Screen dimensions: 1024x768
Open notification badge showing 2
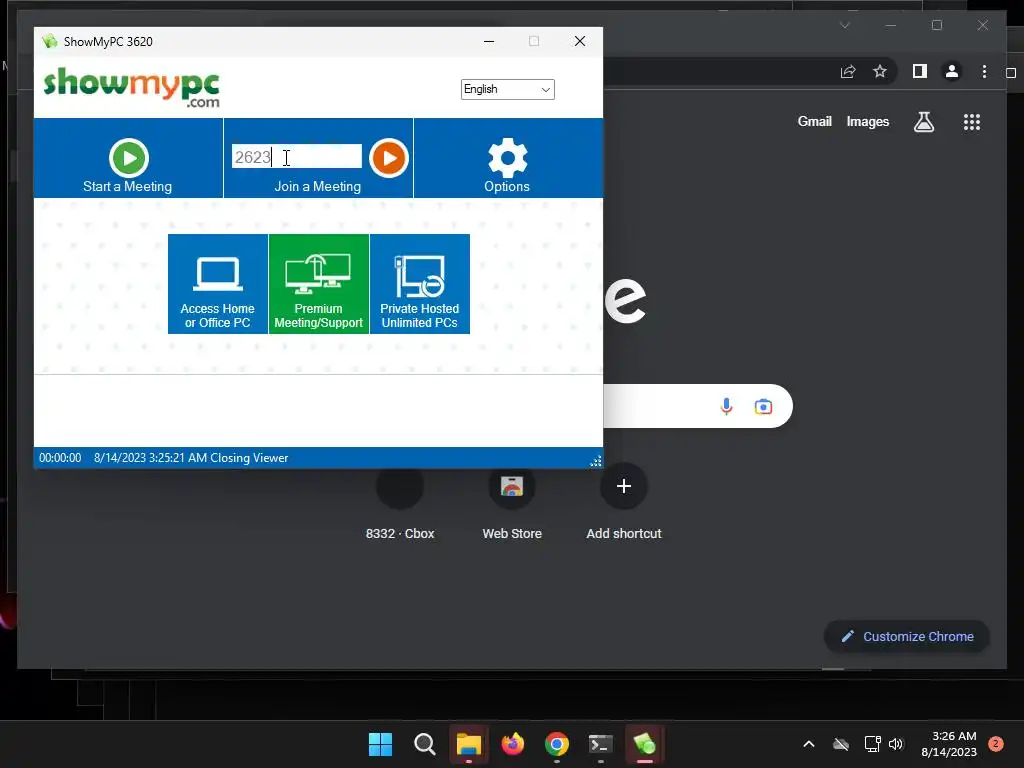995,744
